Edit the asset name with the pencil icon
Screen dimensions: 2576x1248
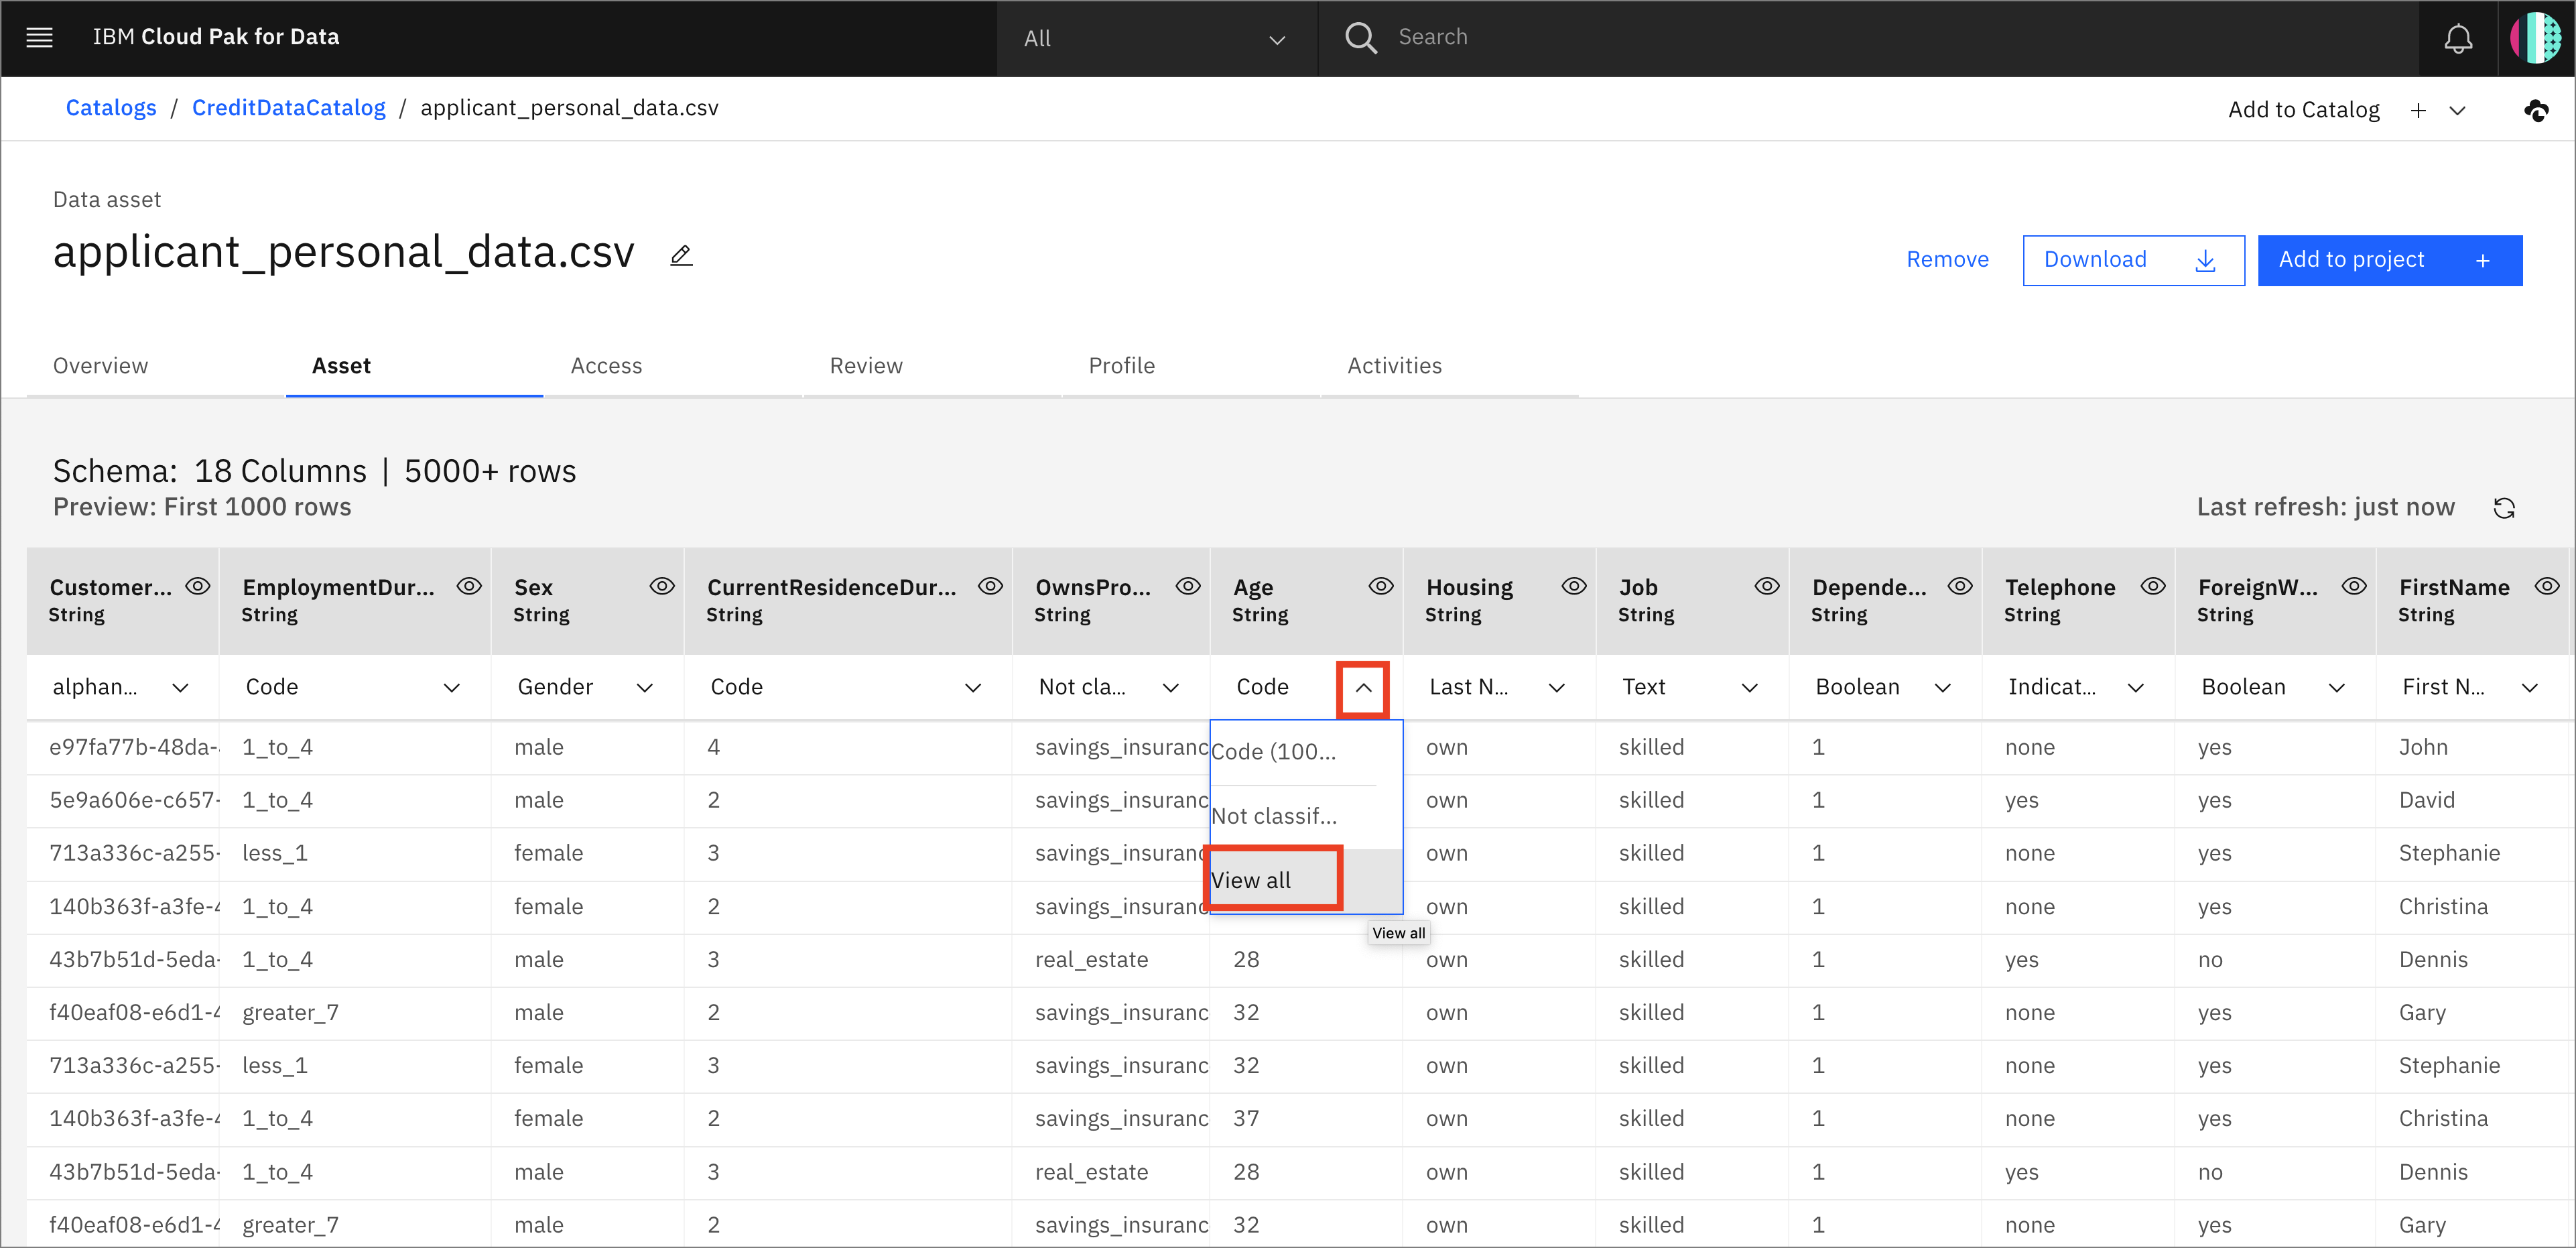(x=681, y=255)
